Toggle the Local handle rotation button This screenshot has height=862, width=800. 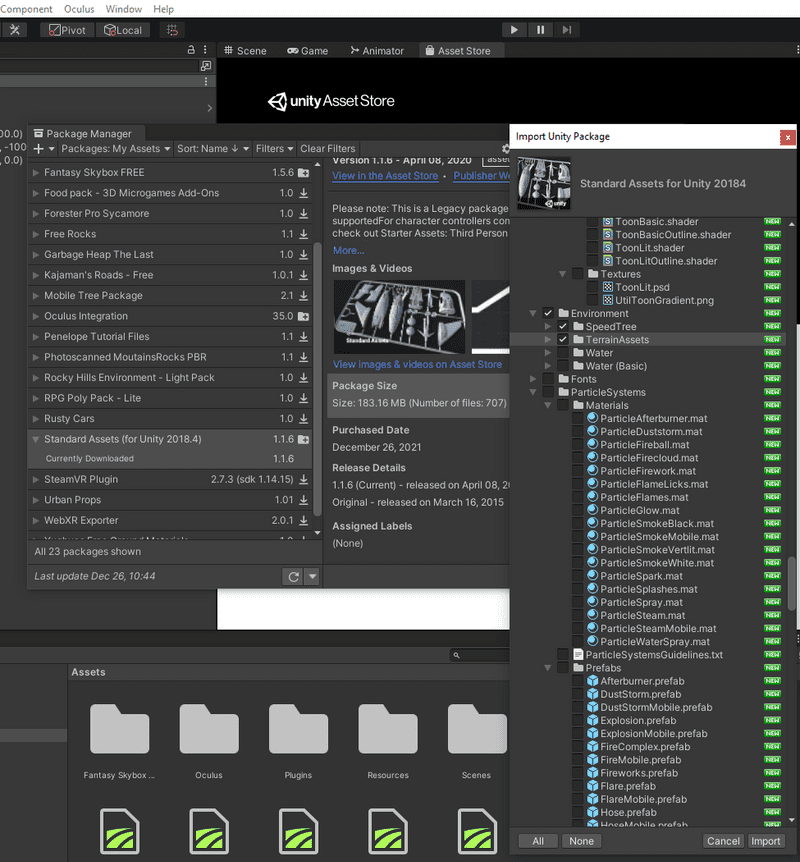123,30
